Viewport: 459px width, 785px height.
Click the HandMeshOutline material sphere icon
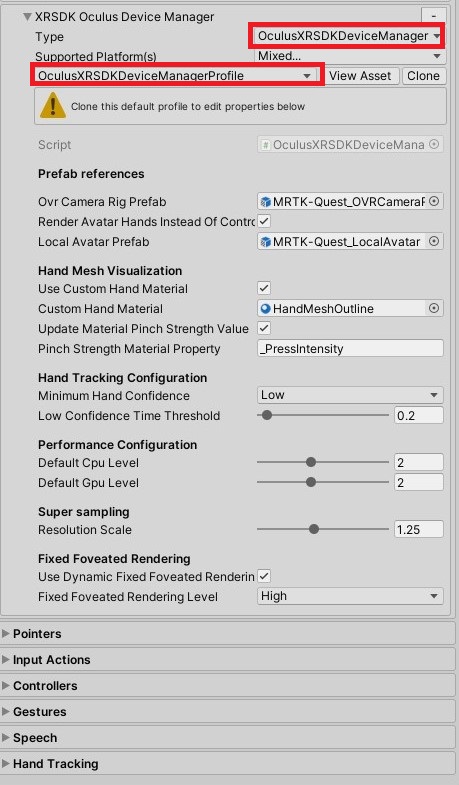point(265,308)
